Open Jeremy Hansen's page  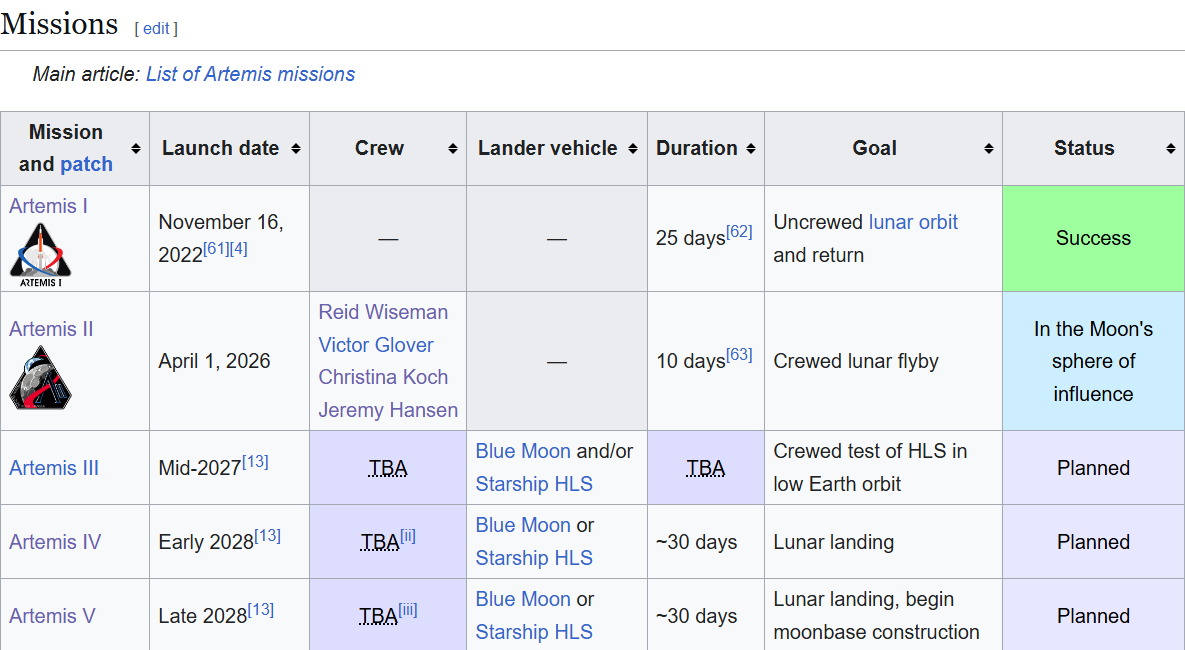pyautogui.click(x=388, y=410)
